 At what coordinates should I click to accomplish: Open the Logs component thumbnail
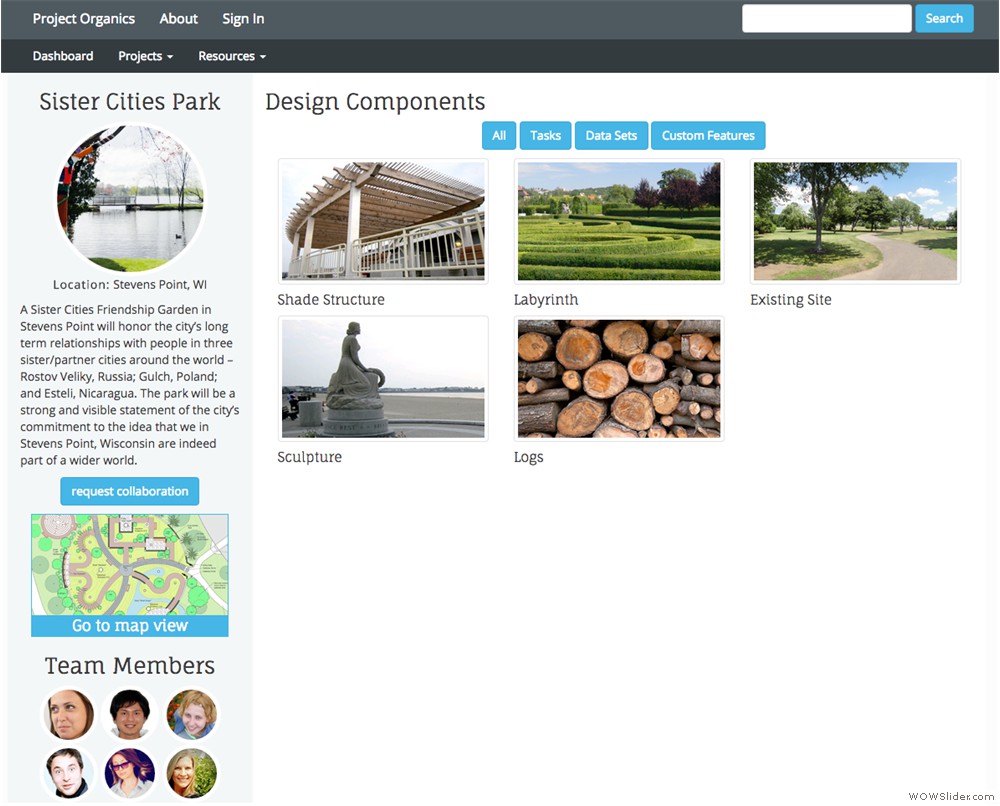tap(618, 378)
